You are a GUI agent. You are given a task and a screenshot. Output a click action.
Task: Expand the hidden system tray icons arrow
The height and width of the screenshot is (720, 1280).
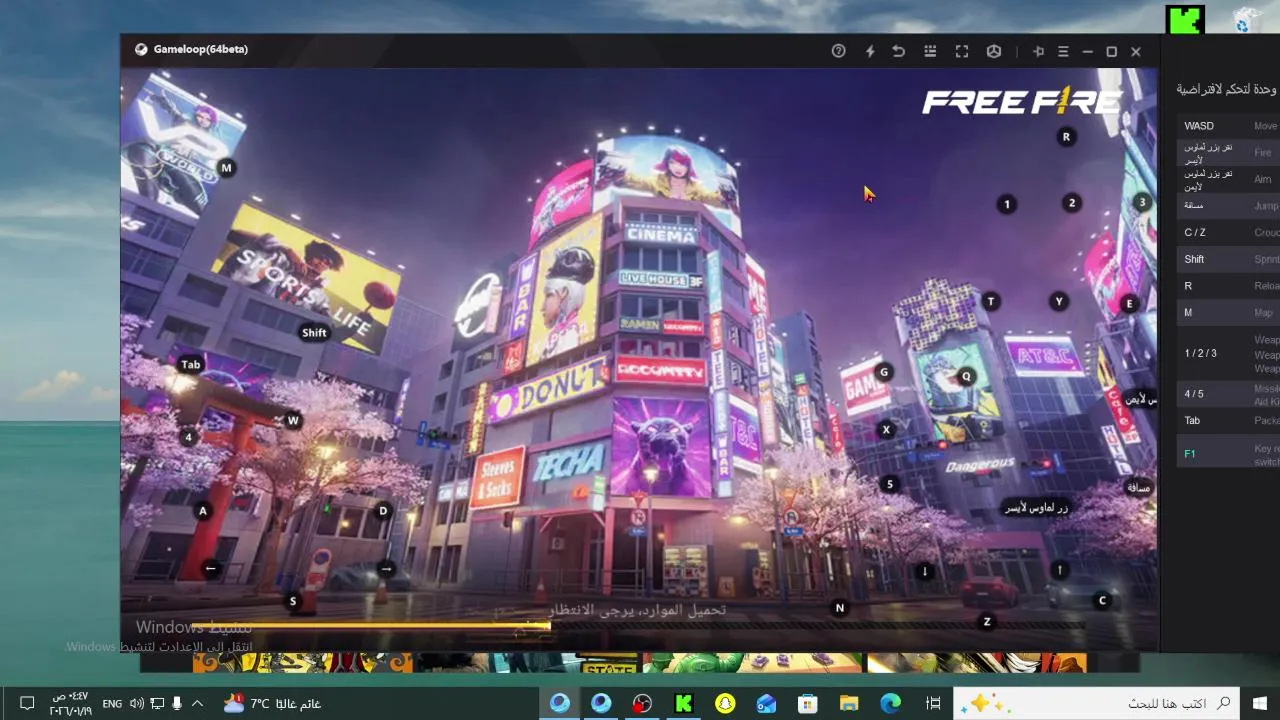tap(197, 704)
